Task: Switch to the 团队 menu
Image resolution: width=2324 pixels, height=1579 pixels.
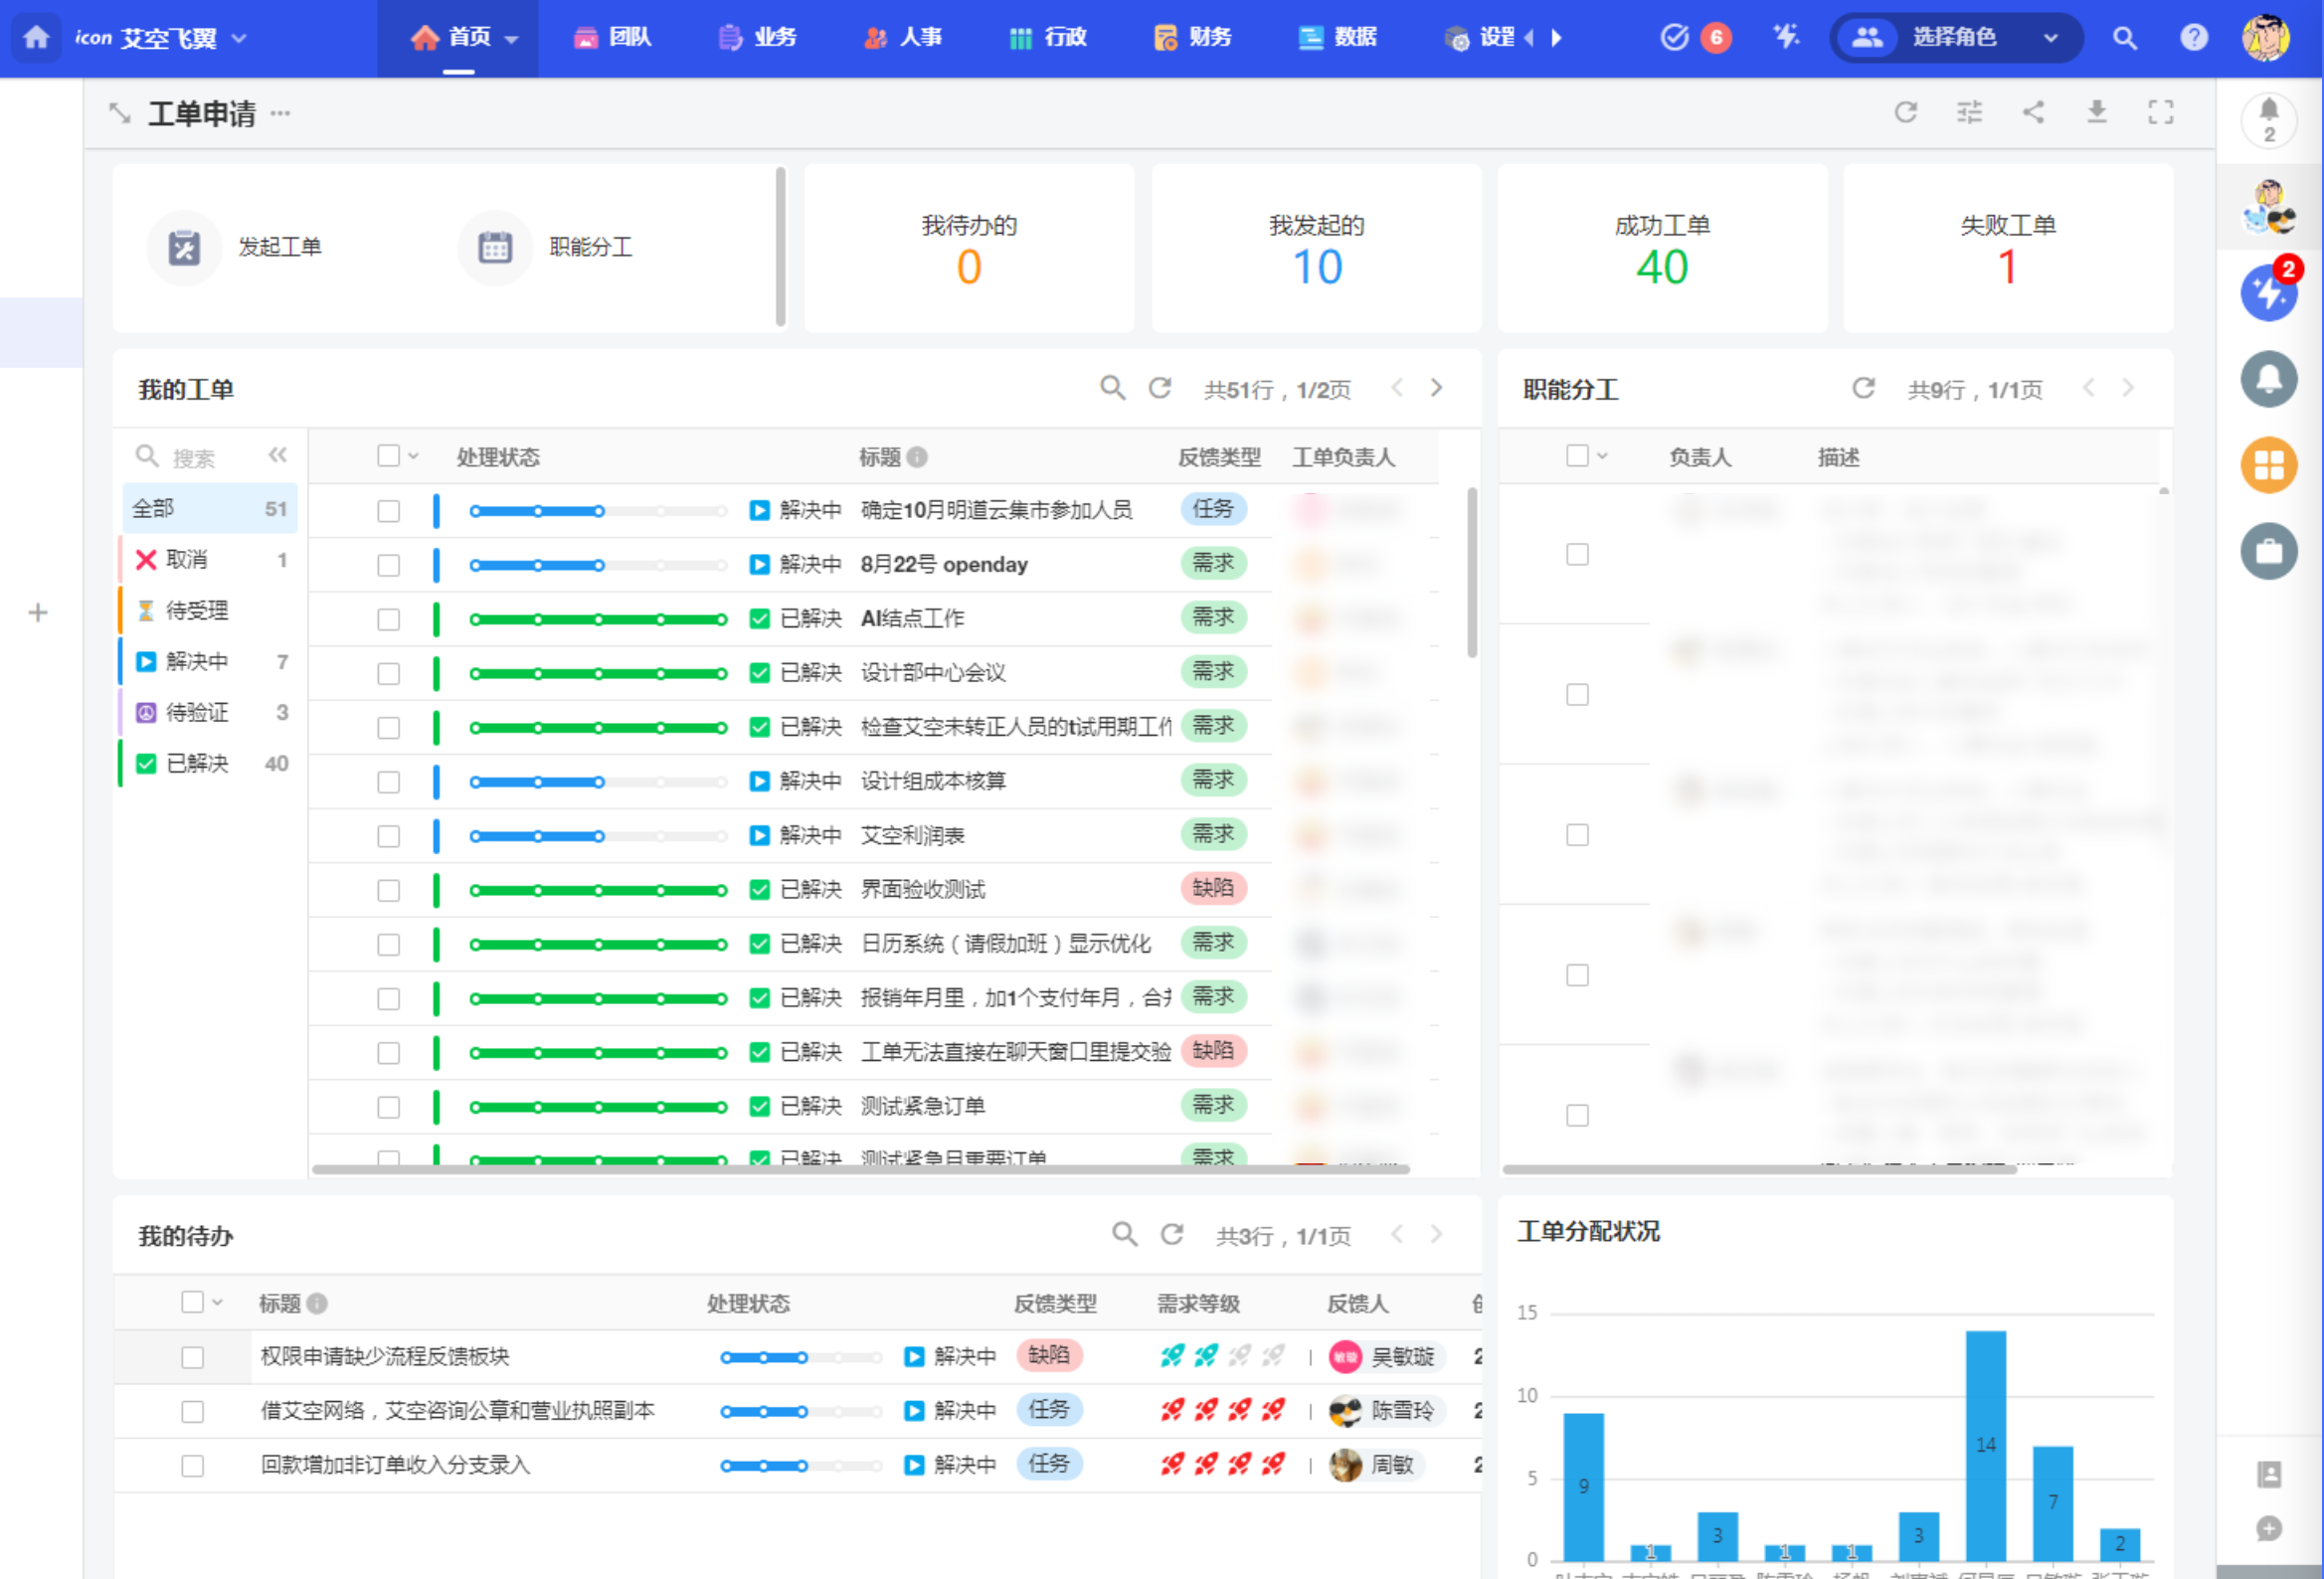Action: 612,38
